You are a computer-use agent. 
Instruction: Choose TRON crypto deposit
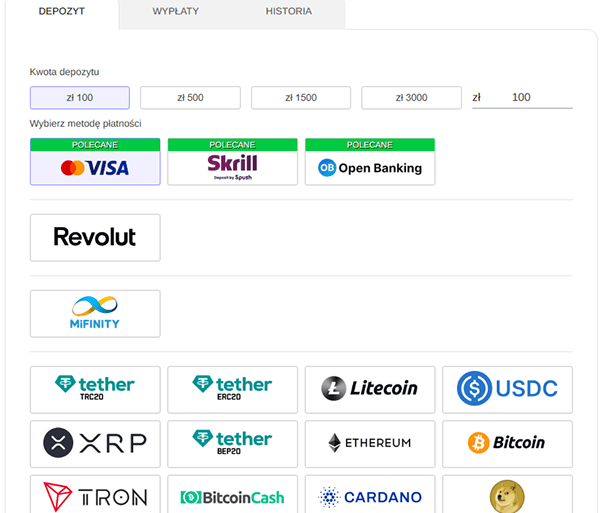click(x=95, y=495)
